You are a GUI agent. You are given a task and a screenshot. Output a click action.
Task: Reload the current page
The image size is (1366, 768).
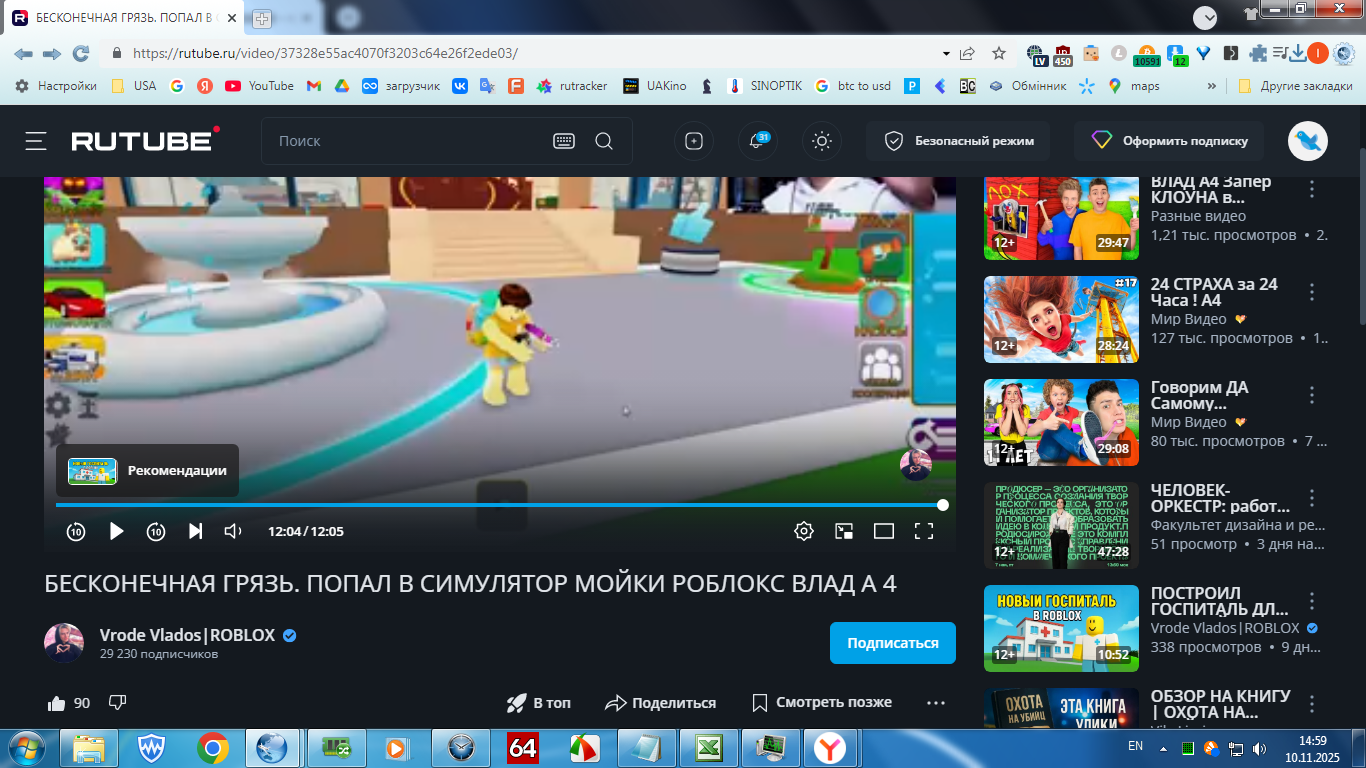[81, 53]
